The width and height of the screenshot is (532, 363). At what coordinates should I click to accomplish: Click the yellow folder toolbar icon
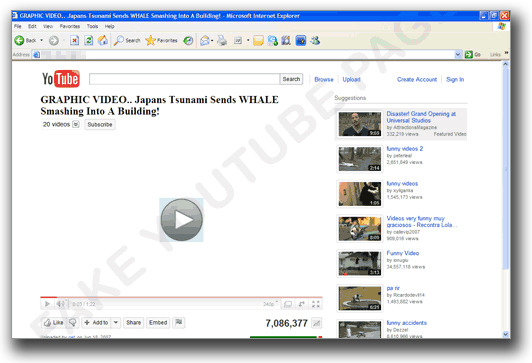pos(258,41)
